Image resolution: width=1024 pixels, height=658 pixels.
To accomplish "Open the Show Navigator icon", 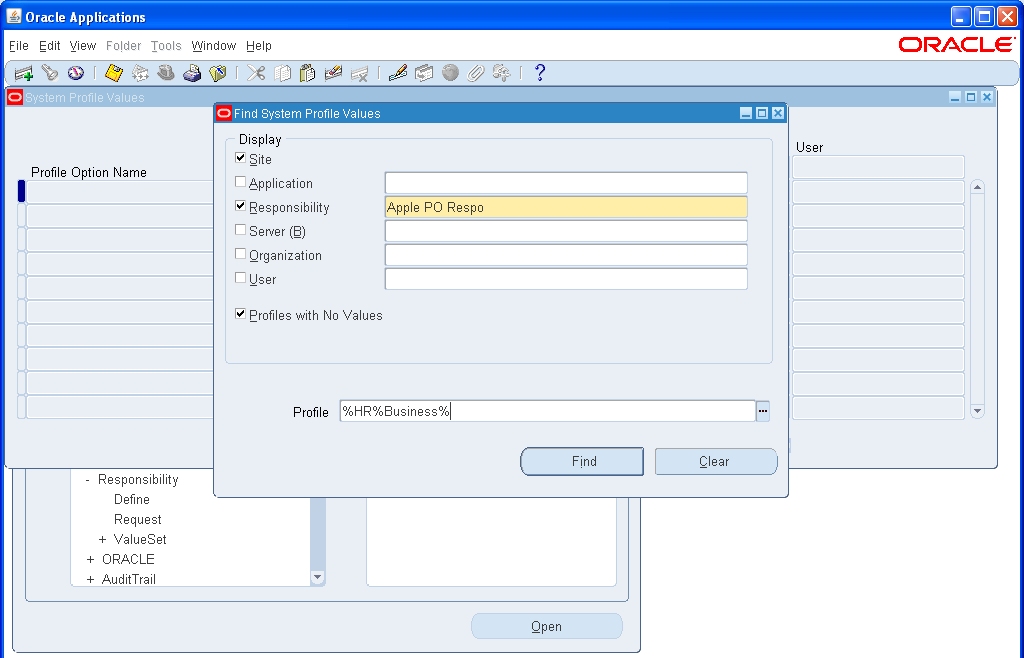I will tap(73, 72).
